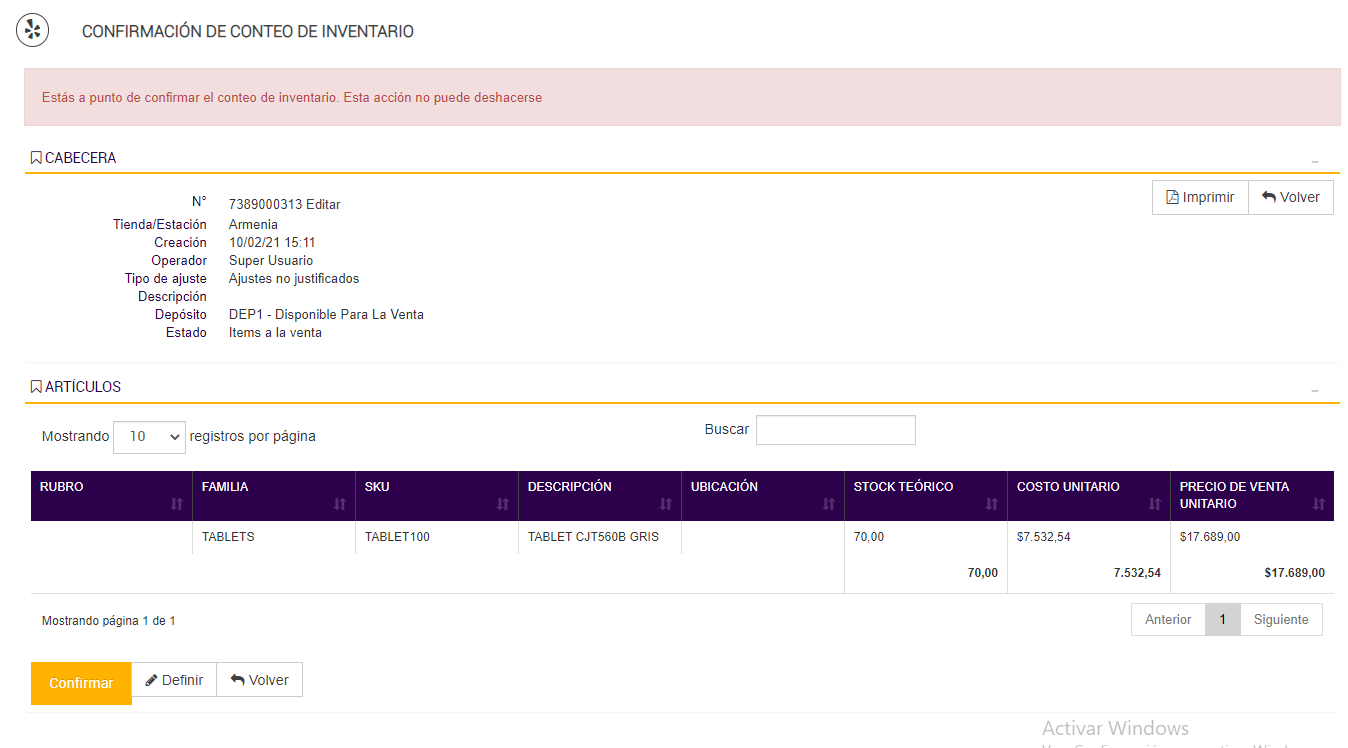
Task: Collapse the ARTÍCULOS section
Action: coord(1315,390)
